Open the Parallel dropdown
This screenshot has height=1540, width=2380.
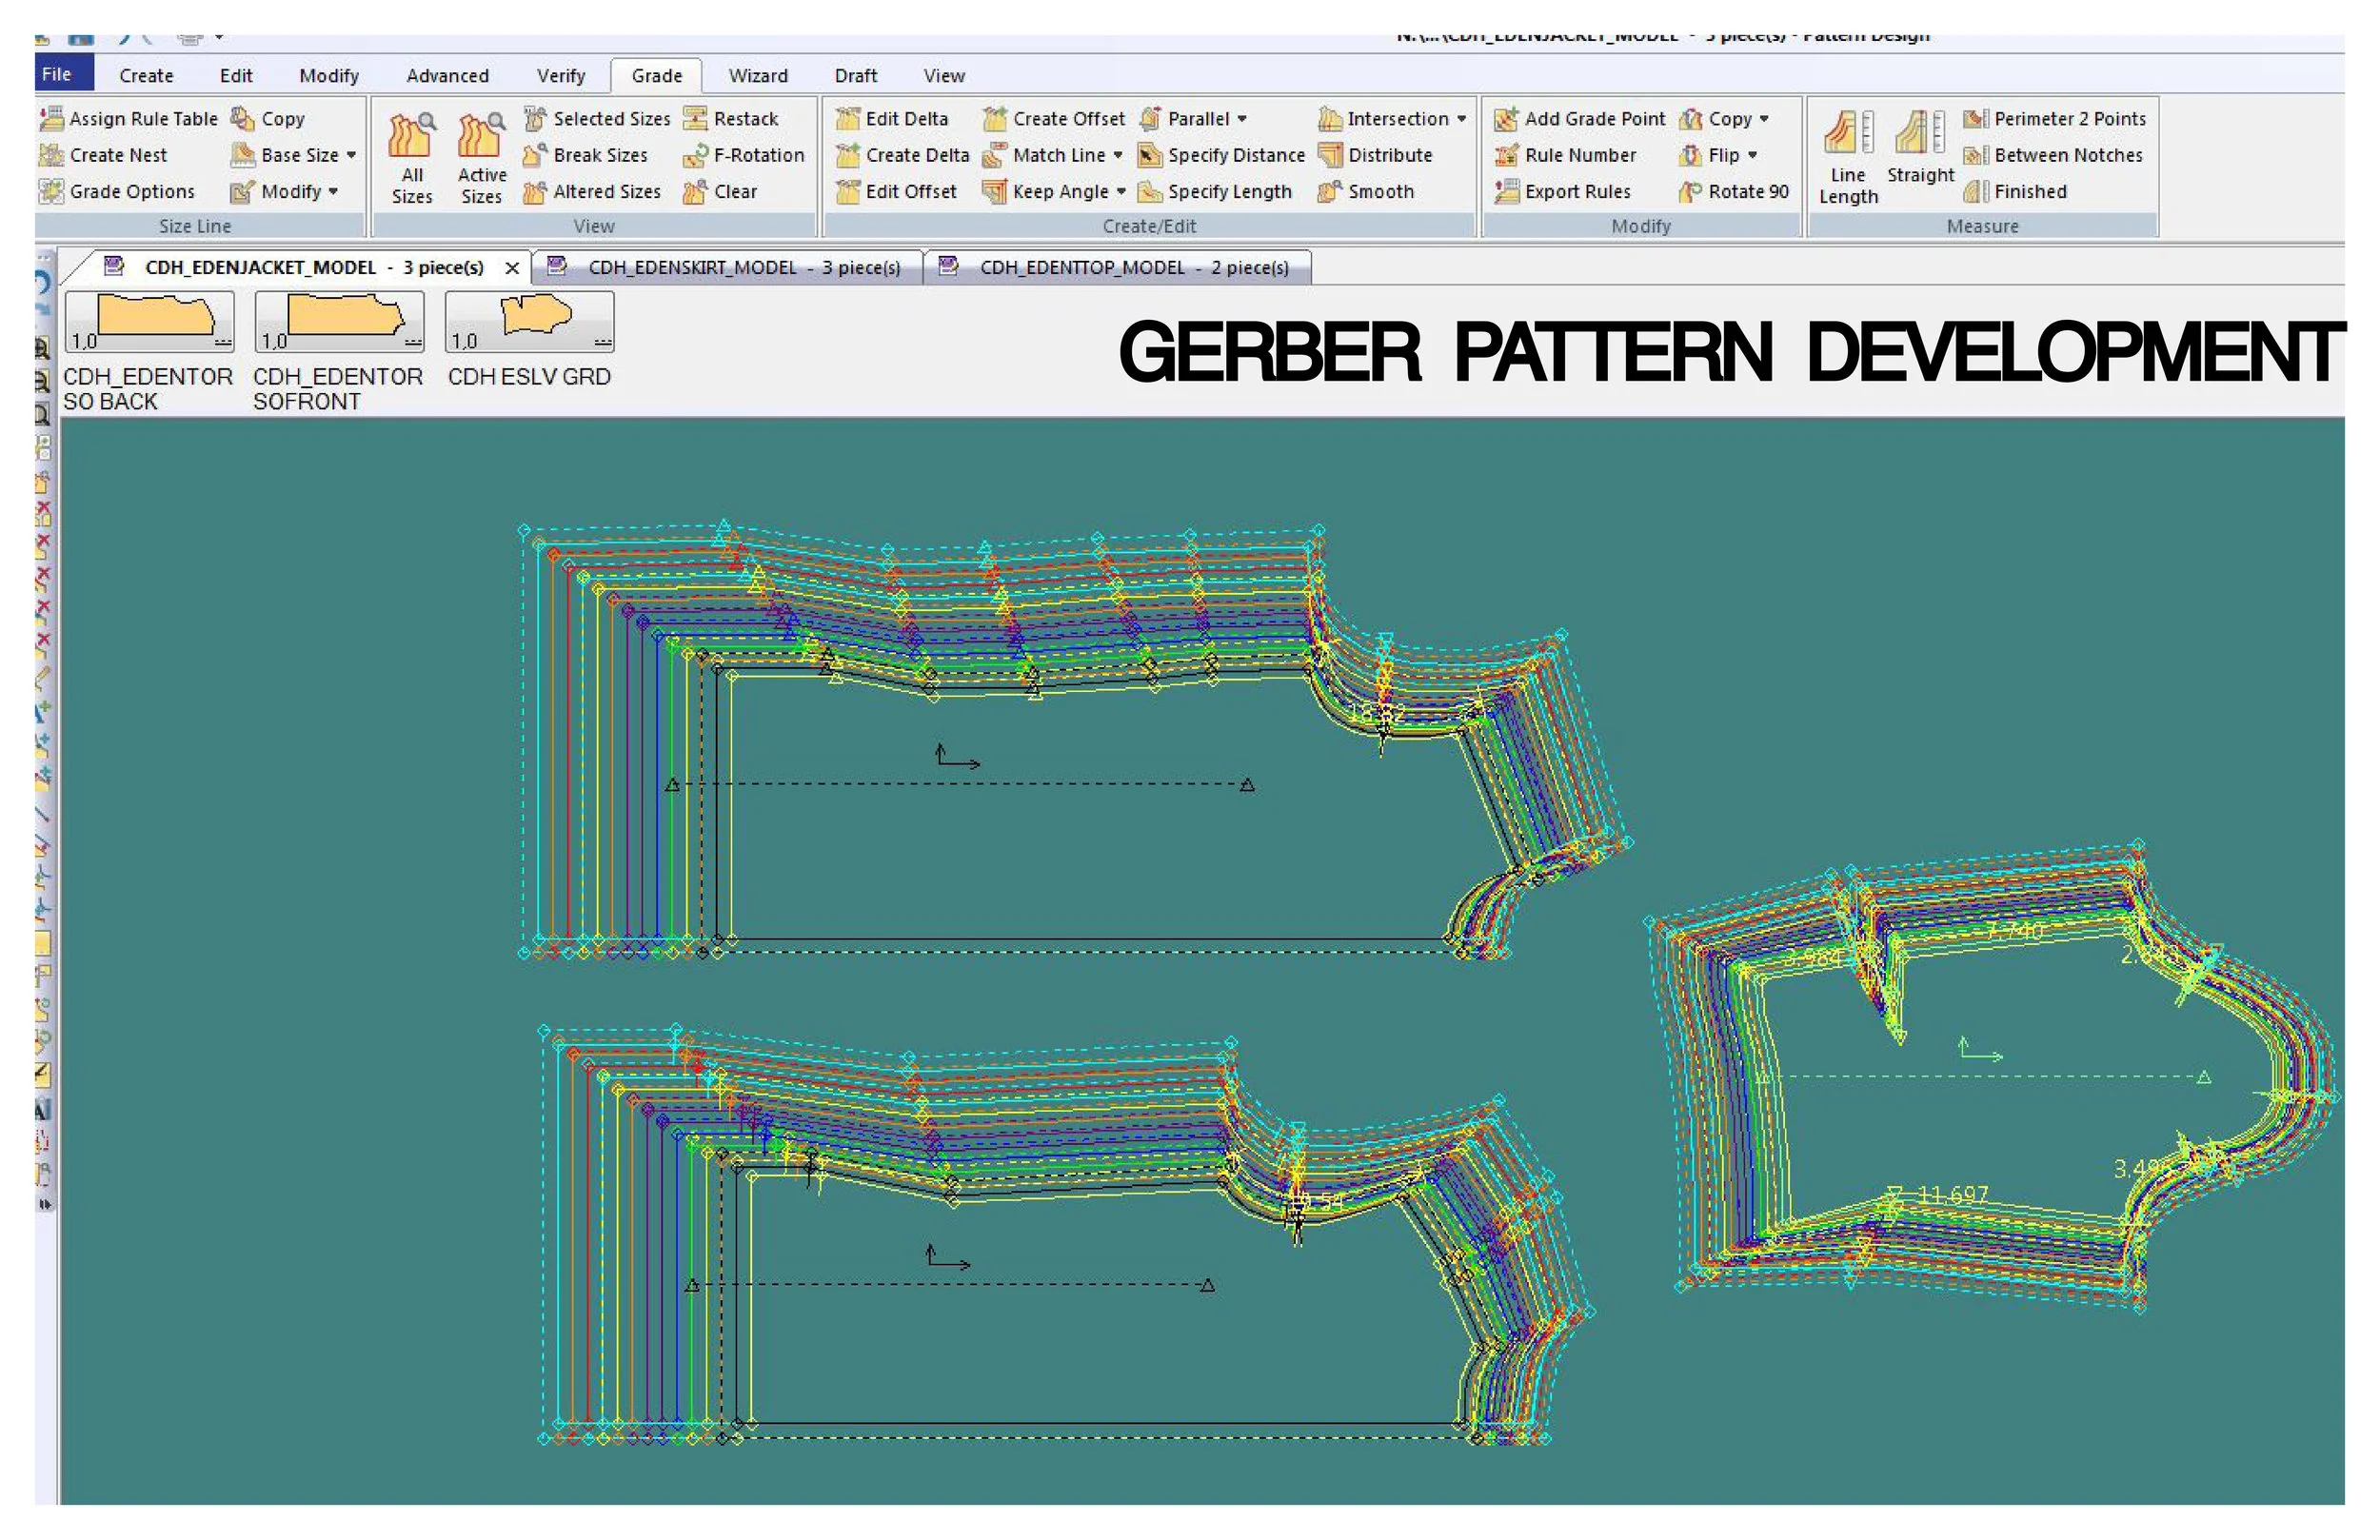1242,119
